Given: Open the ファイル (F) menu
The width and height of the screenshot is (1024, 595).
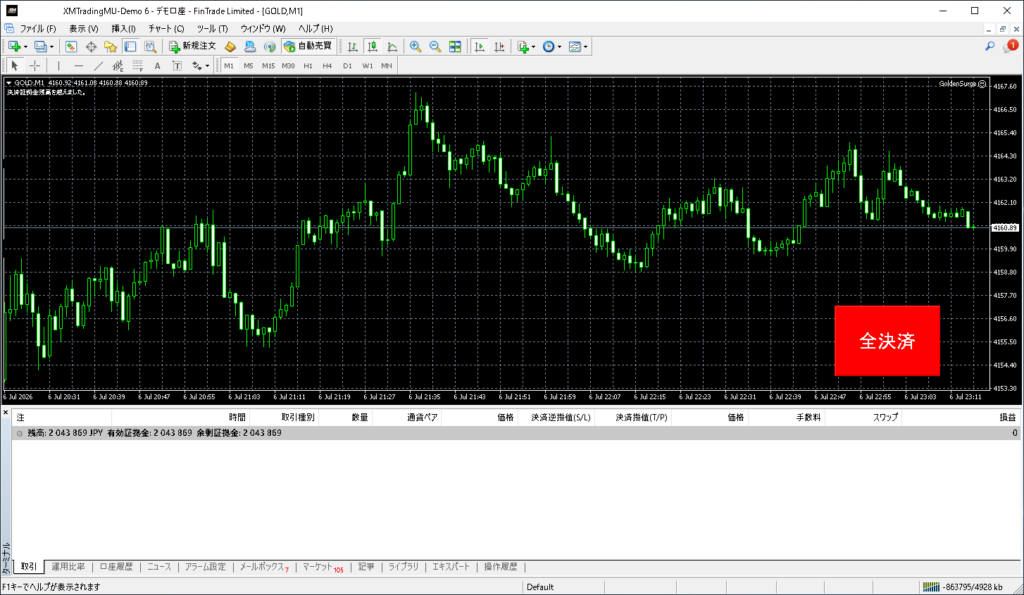Looking at the screenshot, I should (38, 29).
